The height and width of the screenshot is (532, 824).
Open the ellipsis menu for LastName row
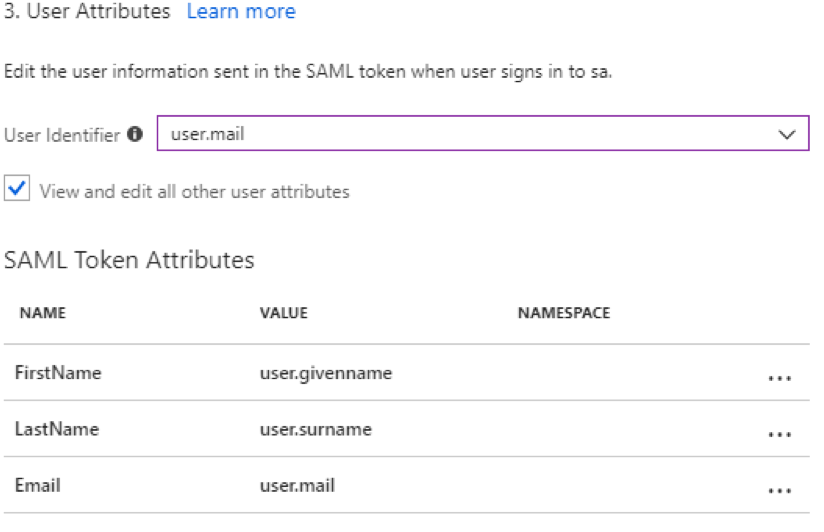[x=780, y=435]
